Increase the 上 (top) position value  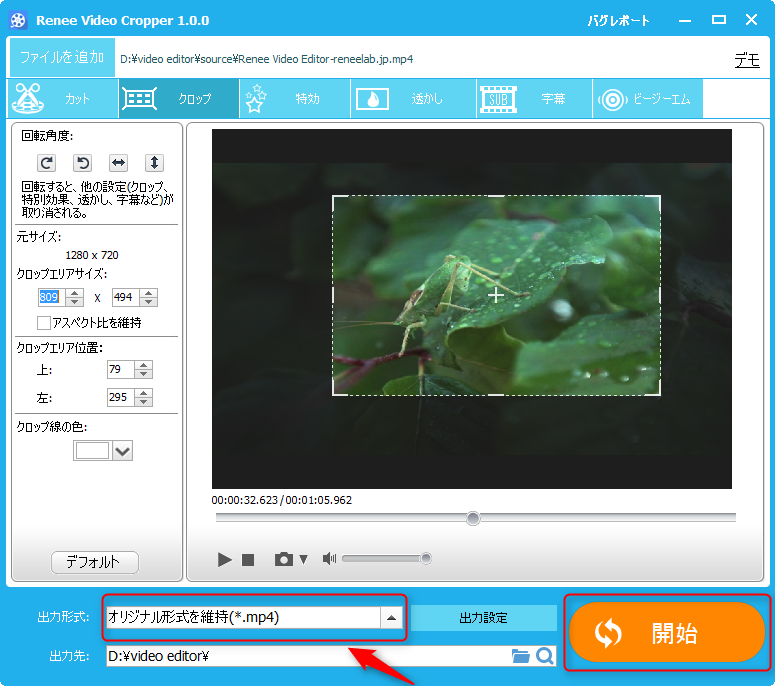(x=143, y=365)
